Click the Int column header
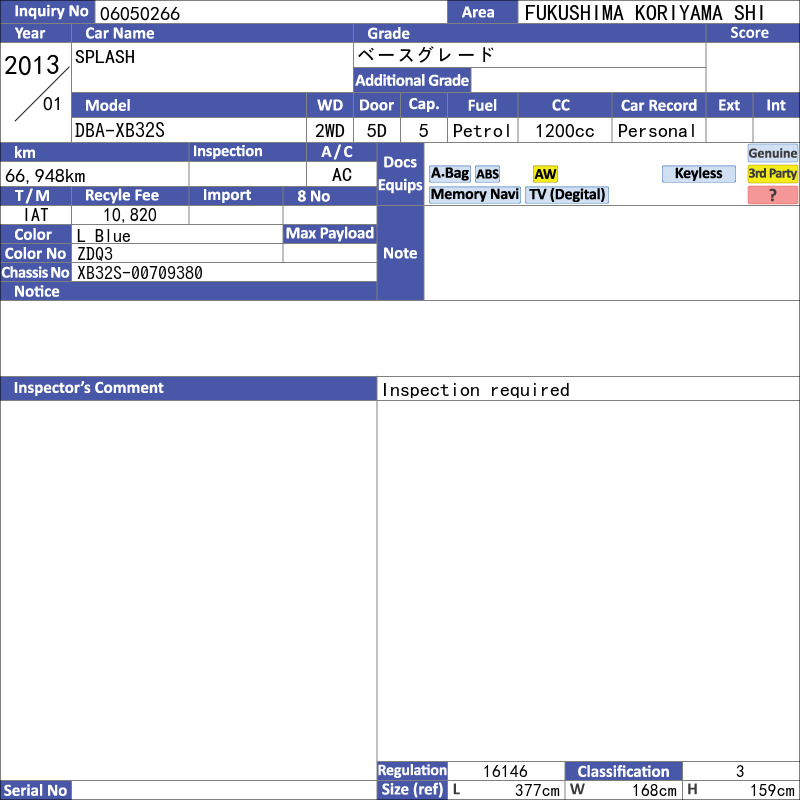 tap(776, 105)
